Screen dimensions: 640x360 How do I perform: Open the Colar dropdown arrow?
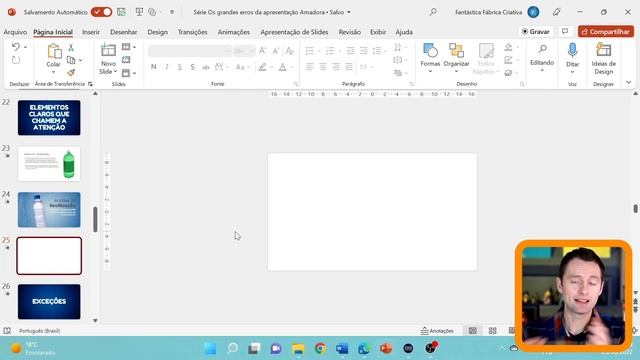[x=53, y=73]
